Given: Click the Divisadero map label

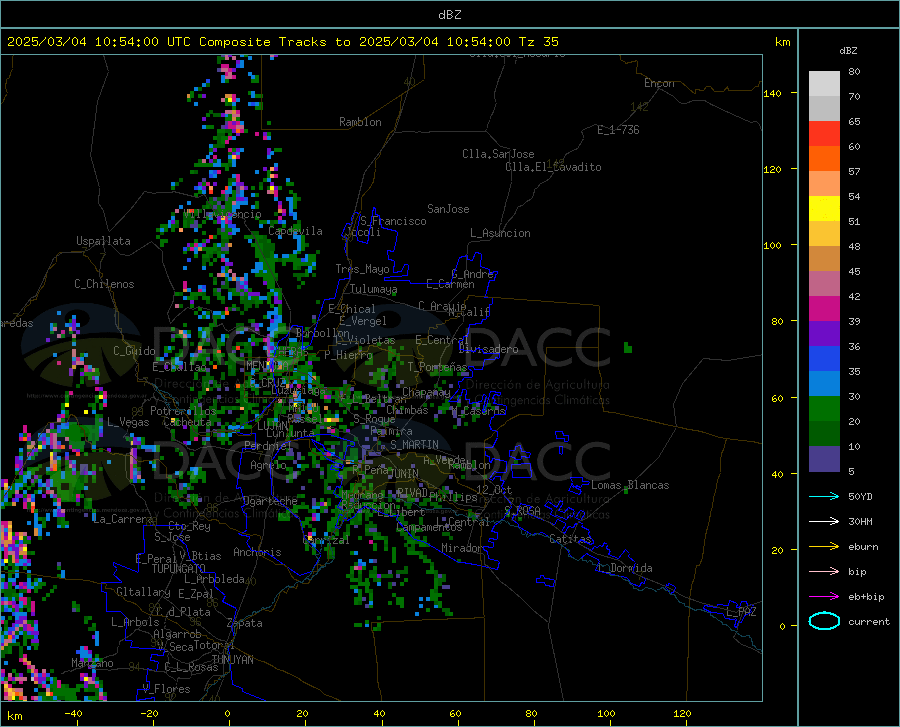Looking at the screenshot, I should click(x=488, y=349).
